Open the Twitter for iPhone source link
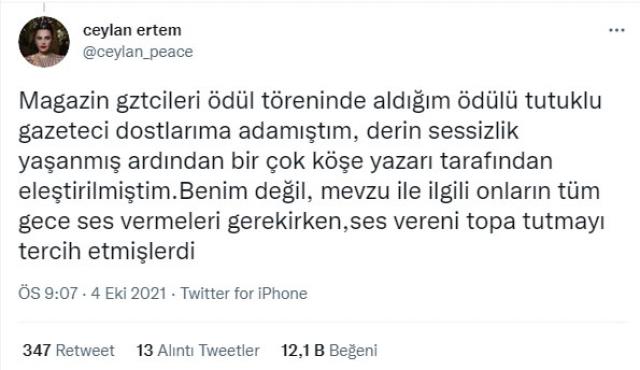This screenshot has width=640, height=370. [x=244, y=293]
